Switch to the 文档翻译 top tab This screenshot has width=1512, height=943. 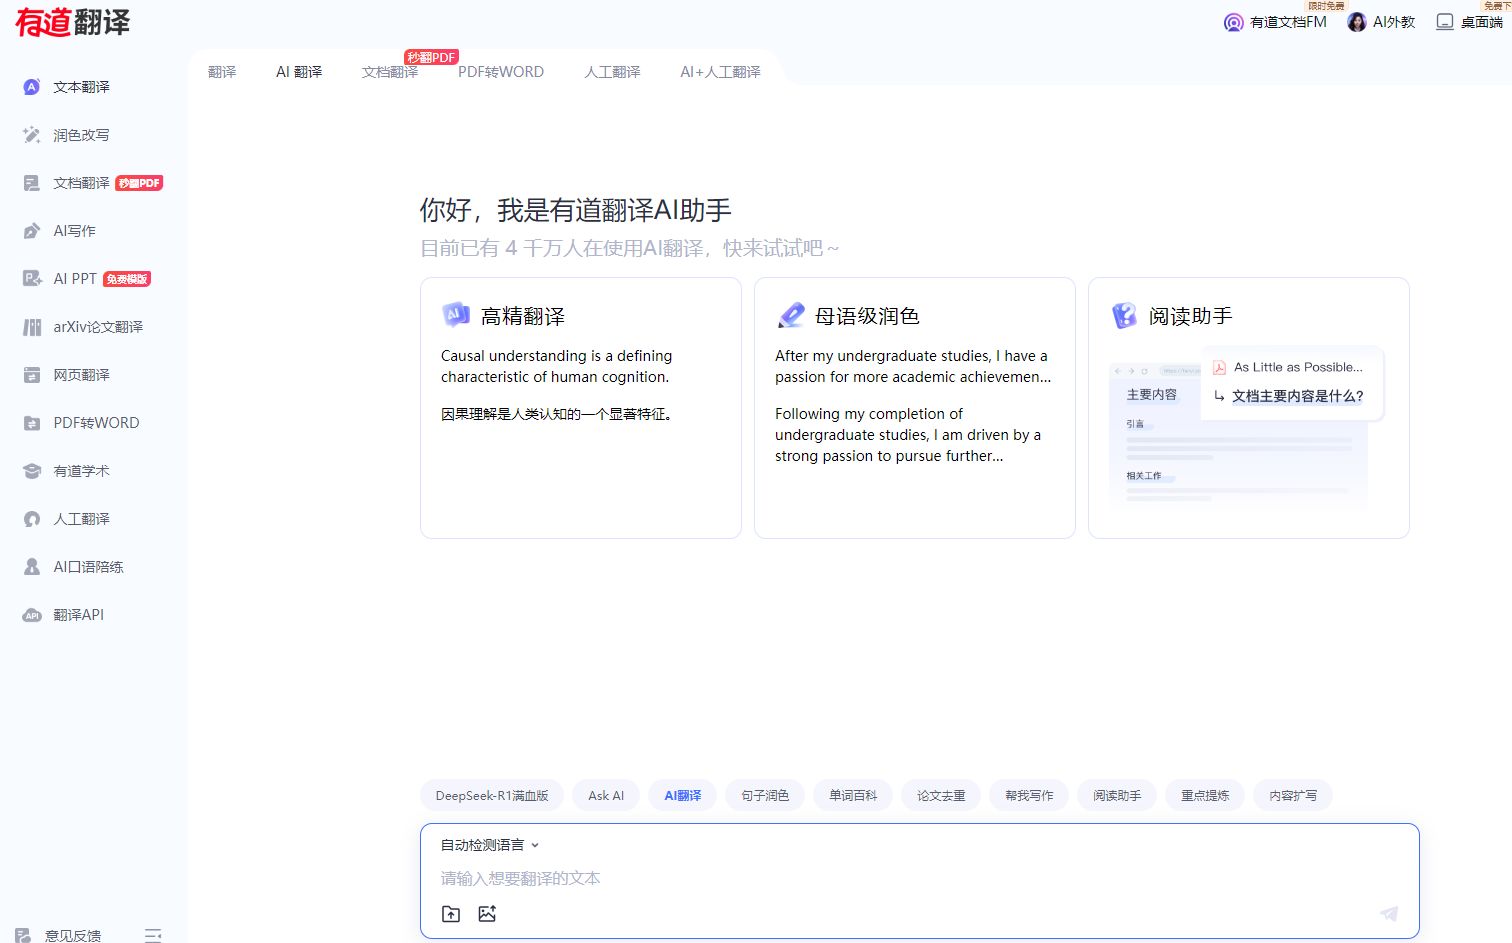coord(390,72)
